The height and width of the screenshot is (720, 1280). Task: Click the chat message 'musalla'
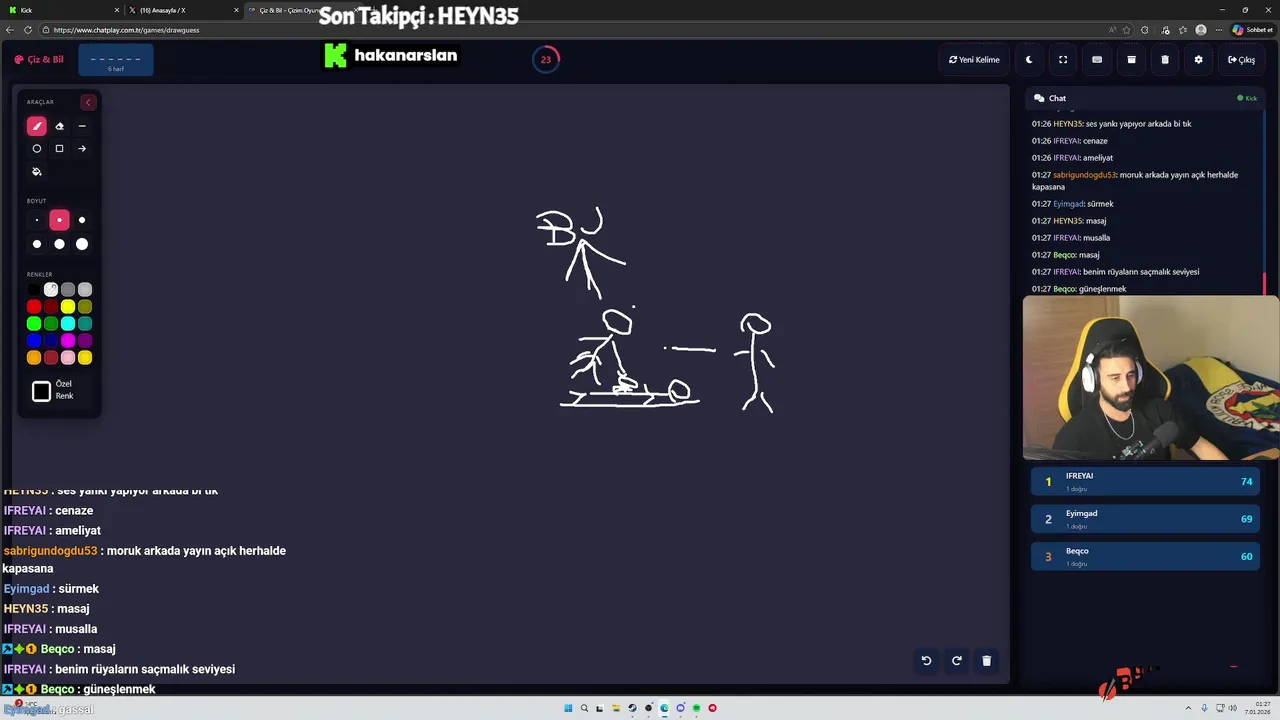coord(1096,238)
